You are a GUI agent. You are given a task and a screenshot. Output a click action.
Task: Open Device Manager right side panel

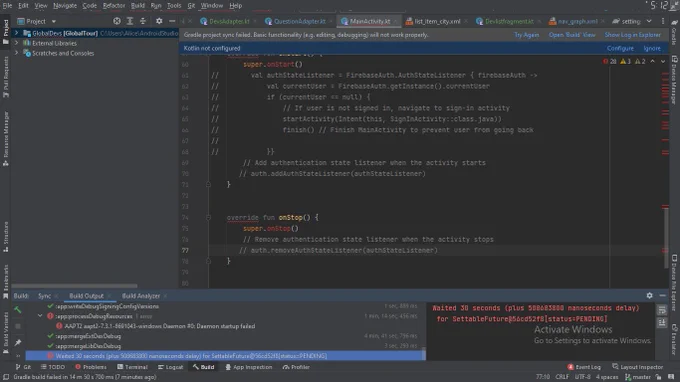pyautogui.click(x=674, y=80)
